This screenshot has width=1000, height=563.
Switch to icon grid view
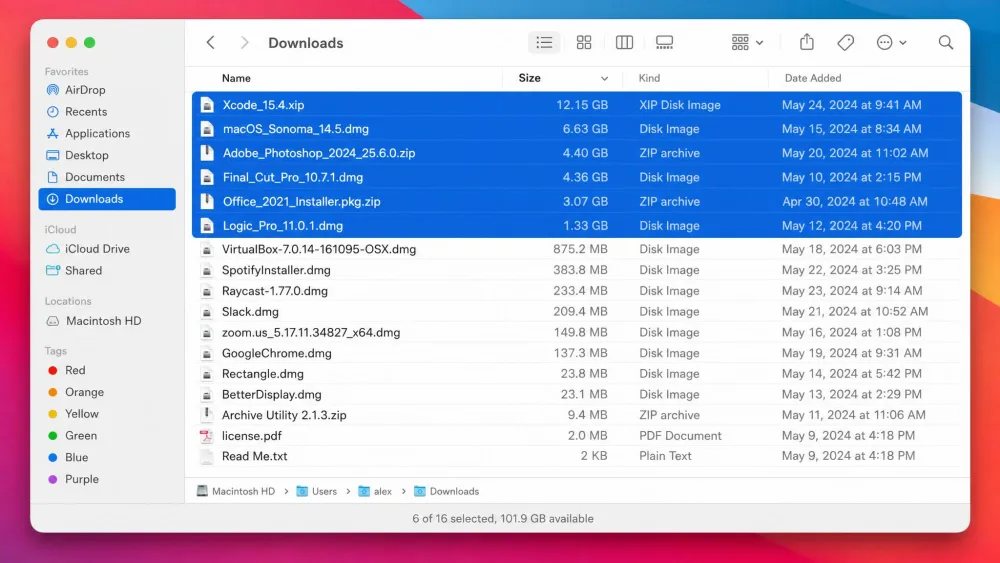click(x=584, y=43)
